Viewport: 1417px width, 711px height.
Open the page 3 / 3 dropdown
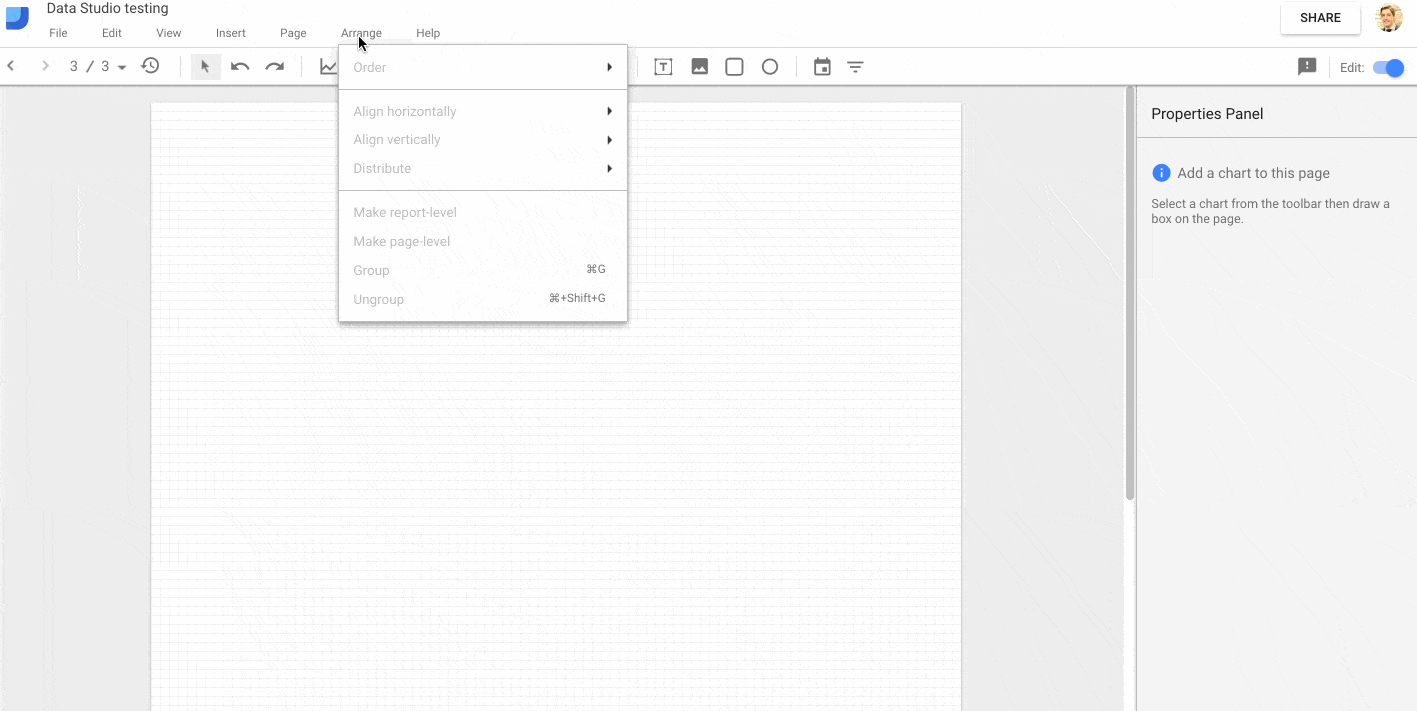pyautogui.click(x=98, y=67)
